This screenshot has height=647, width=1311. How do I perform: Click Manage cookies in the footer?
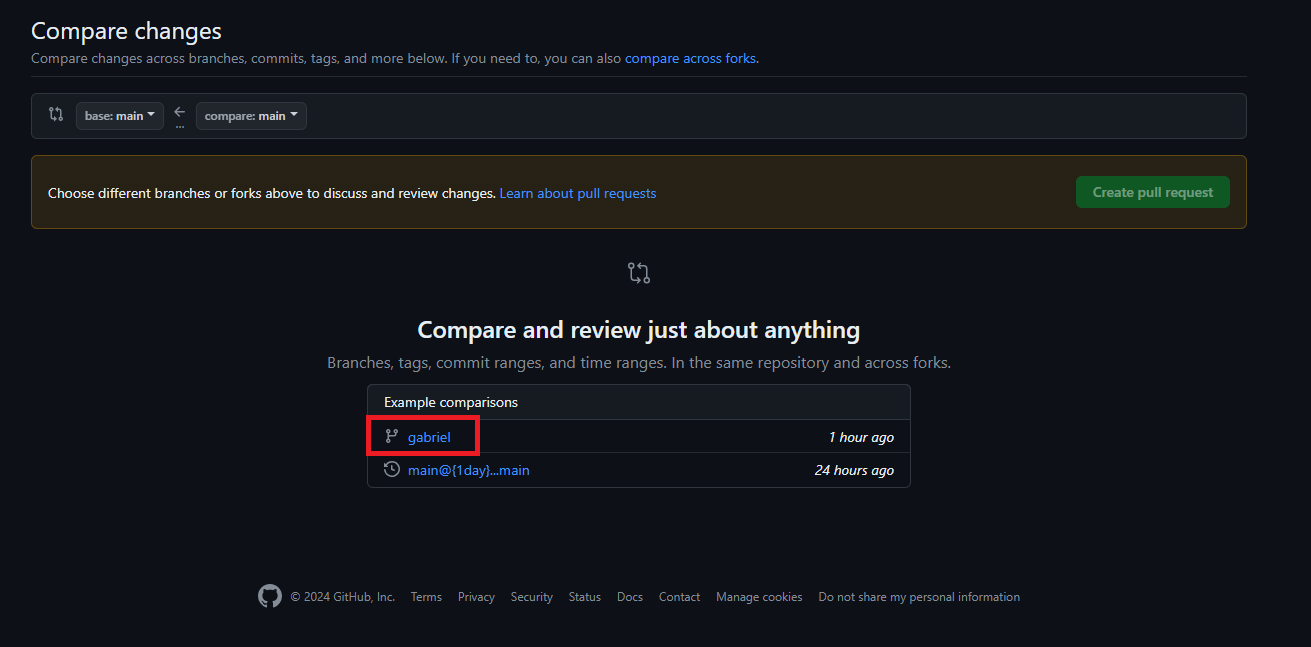(x=759, y=597)
